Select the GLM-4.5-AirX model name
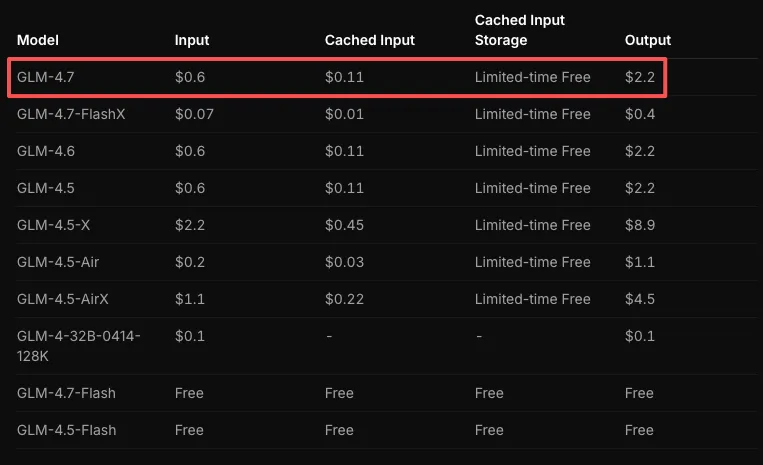 click(x=63, y=299)
